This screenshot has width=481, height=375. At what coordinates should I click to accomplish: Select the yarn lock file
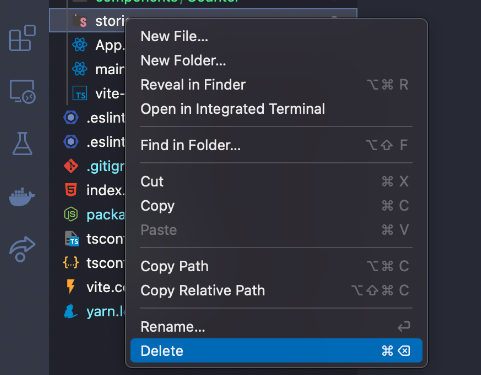click(94, 312)
